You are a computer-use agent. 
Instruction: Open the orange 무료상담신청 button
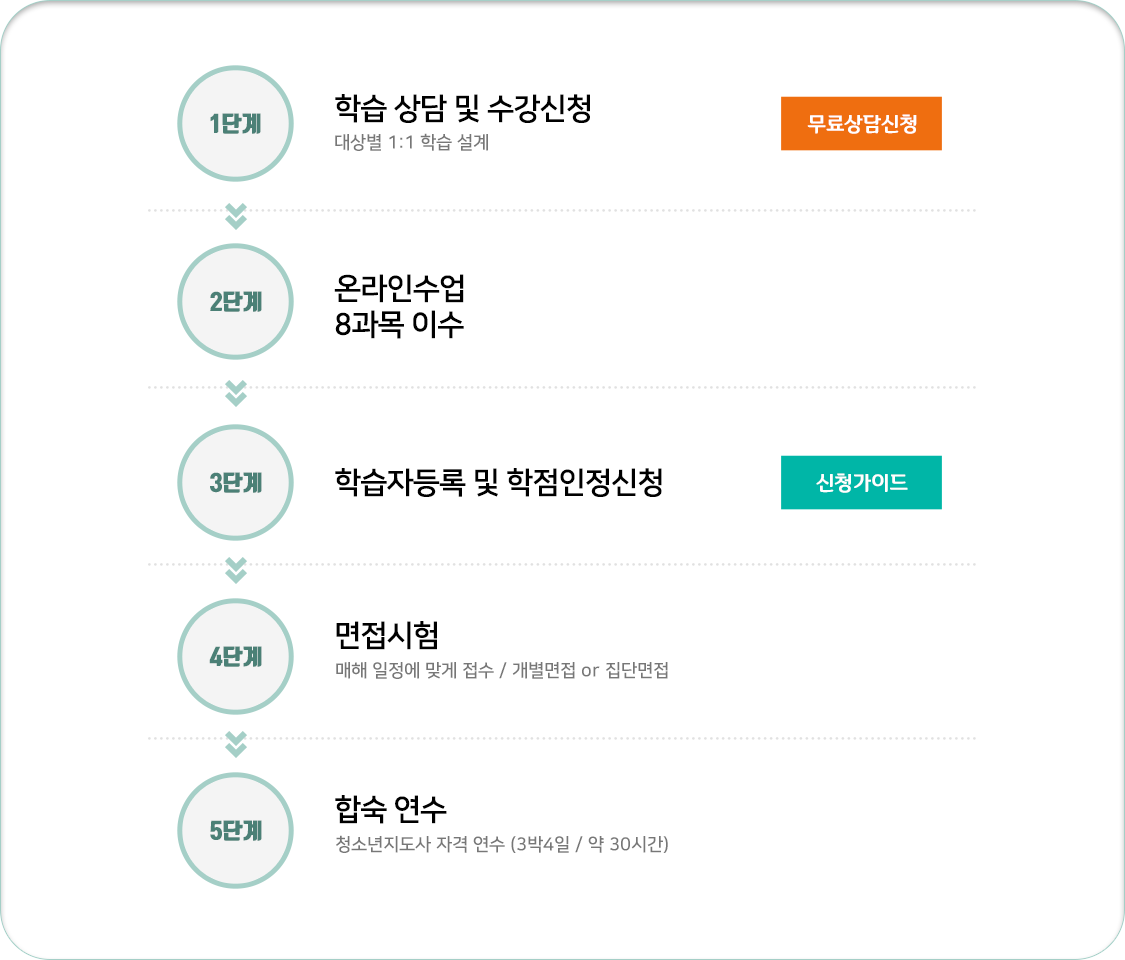coord(861,123)
